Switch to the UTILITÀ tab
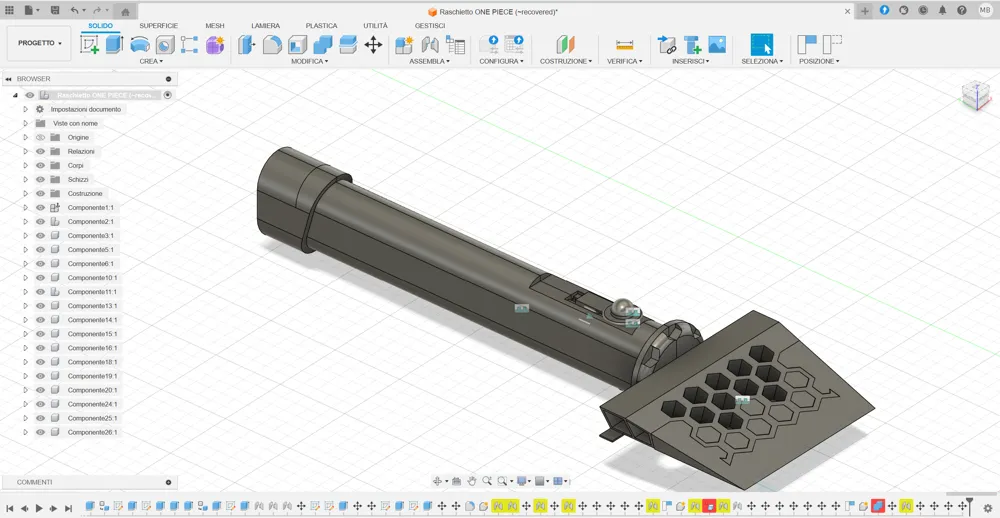The image size is (1000, 518). [x=376, y=26]
